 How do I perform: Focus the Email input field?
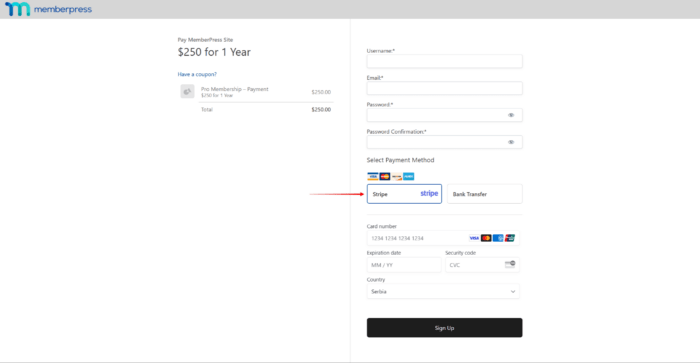coord(444,88)
